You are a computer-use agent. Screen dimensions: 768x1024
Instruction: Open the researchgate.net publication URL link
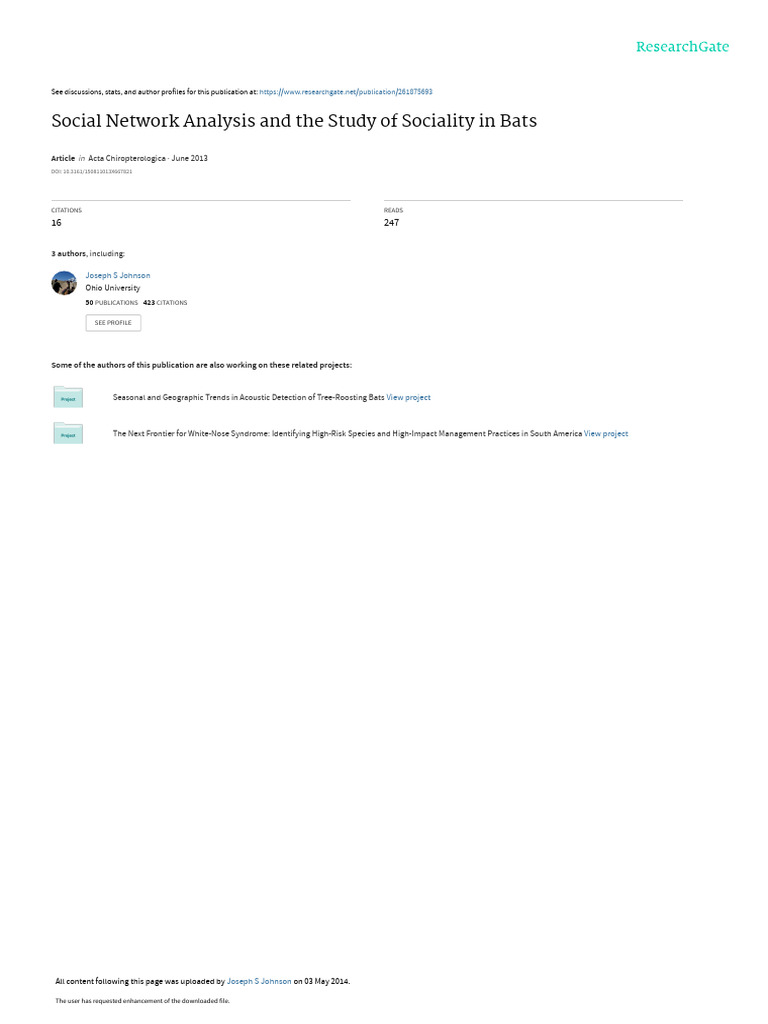[345, 92]
